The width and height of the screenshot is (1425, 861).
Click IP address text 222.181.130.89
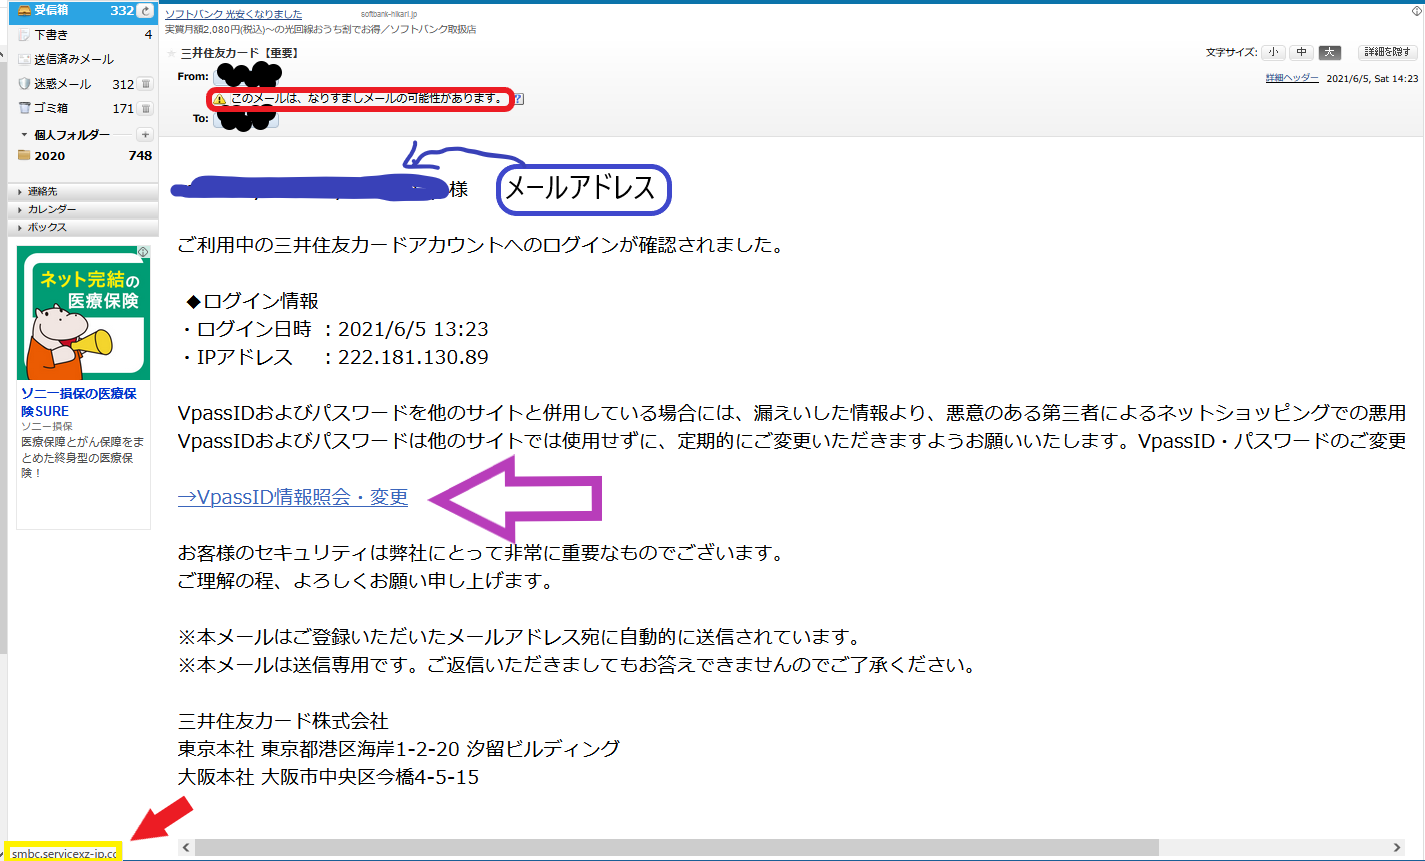(413, 357)
